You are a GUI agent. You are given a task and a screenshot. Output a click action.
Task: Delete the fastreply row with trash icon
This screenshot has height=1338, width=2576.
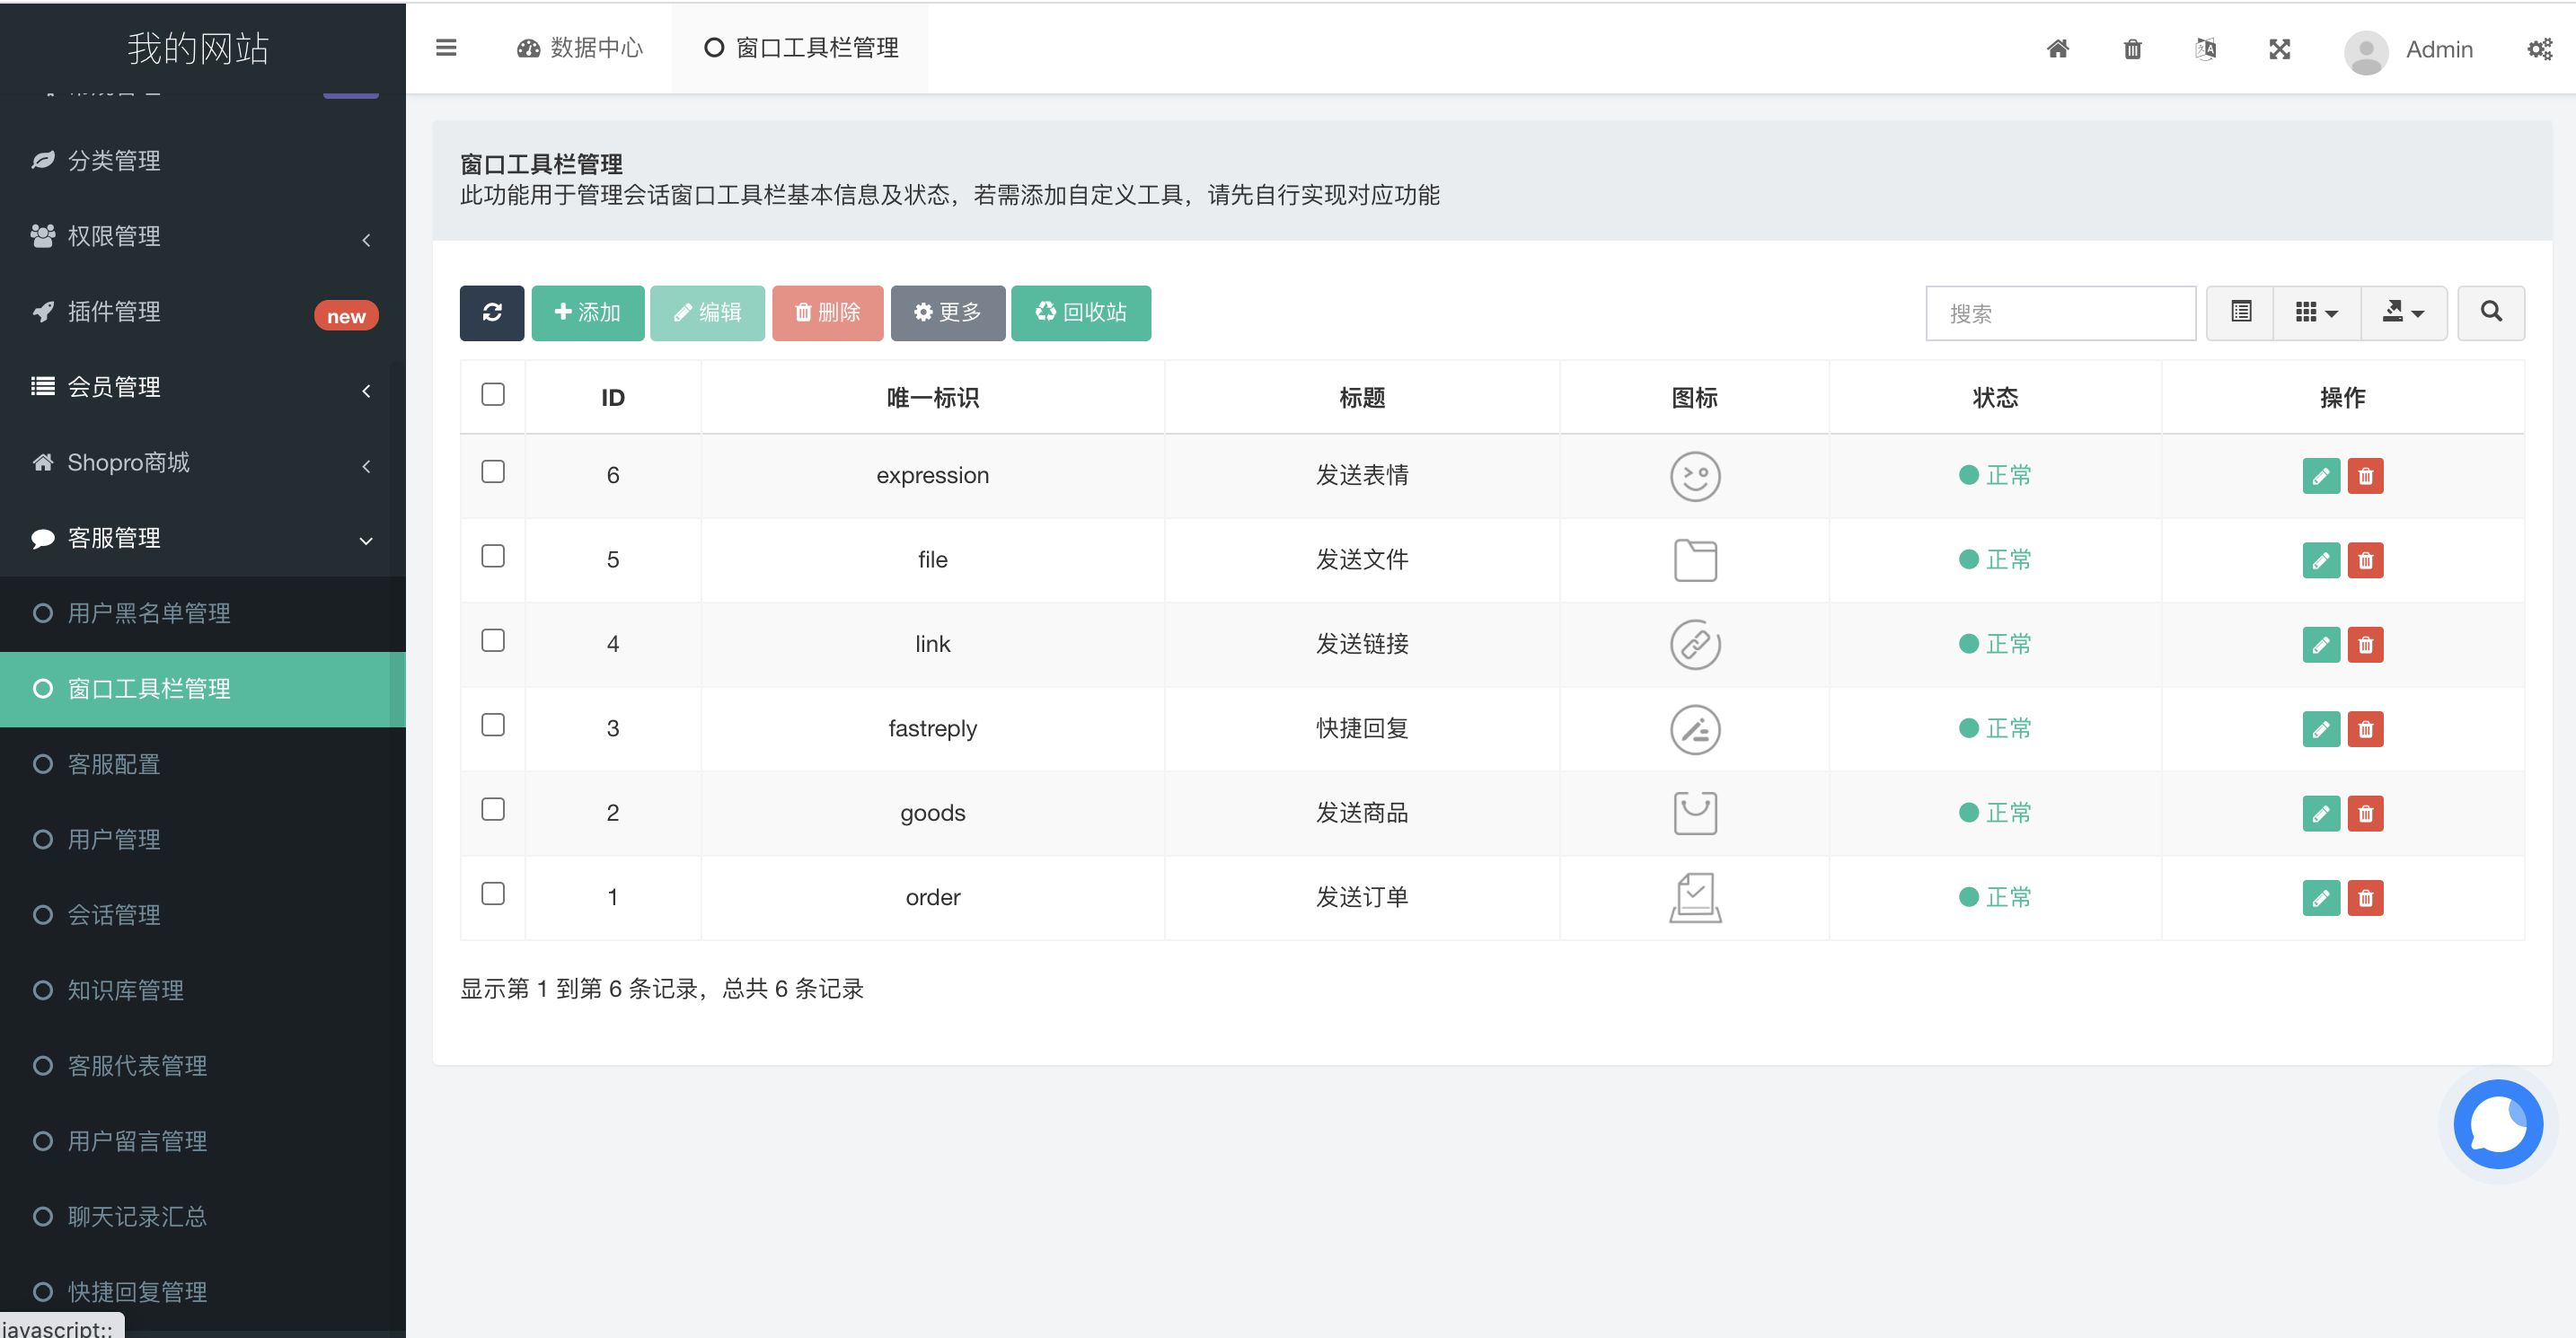pyautogui.click(x=2365, y=729)
